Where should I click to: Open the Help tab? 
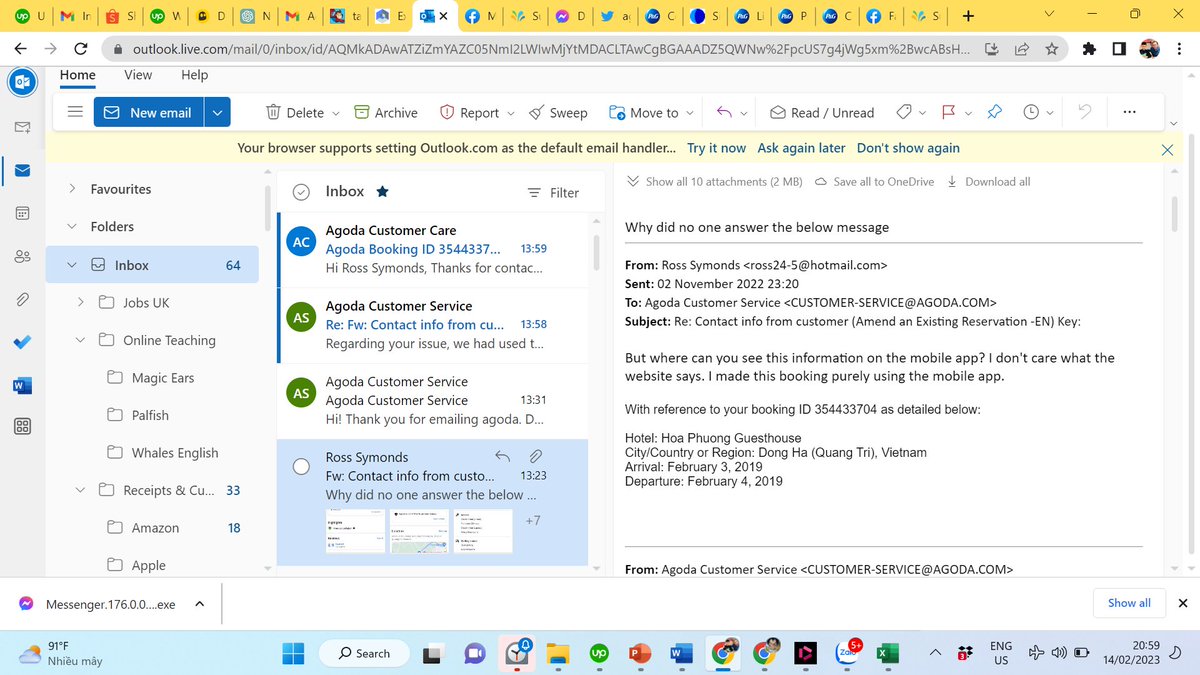(195, 75)
